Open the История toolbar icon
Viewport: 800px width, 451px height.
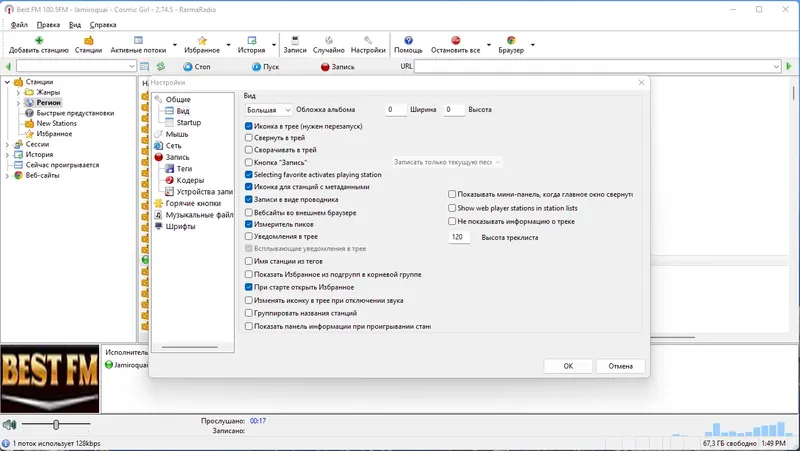click(x=252, y=40)
